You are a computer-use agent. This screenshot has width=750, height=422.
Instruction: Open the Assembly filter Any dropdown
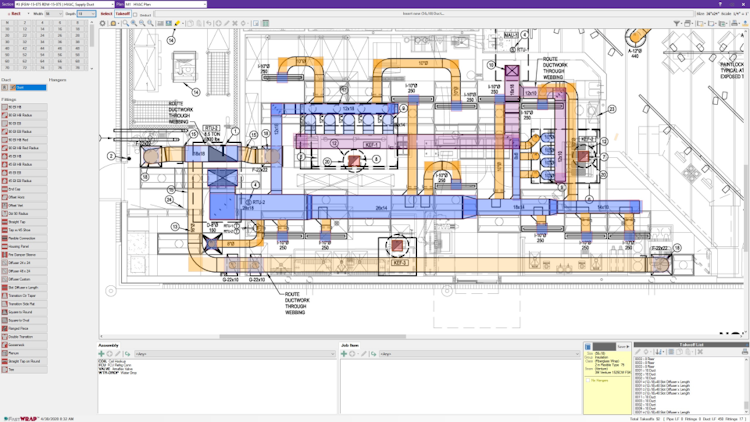(x=235, y=354)
